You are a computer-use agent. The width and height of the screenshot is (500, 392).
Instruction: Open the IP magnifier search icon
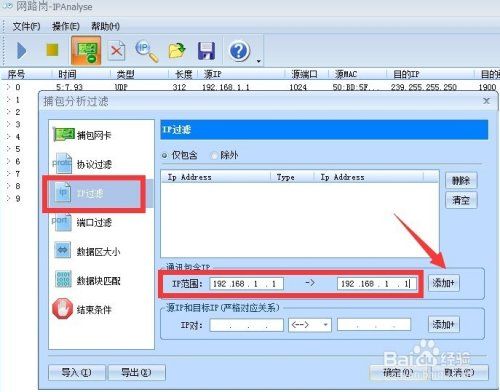[x=146, y=51]
